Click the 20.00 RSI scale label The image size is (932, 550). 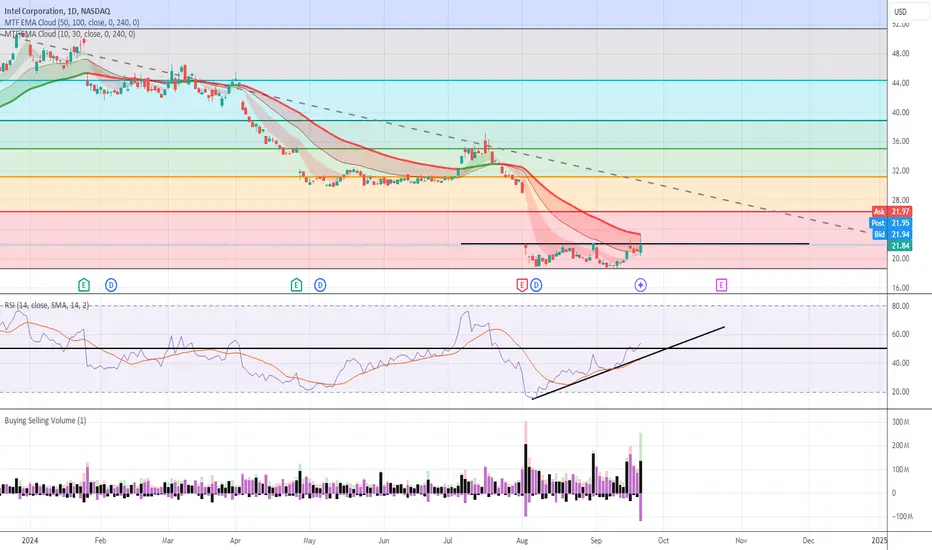(900, 392)
